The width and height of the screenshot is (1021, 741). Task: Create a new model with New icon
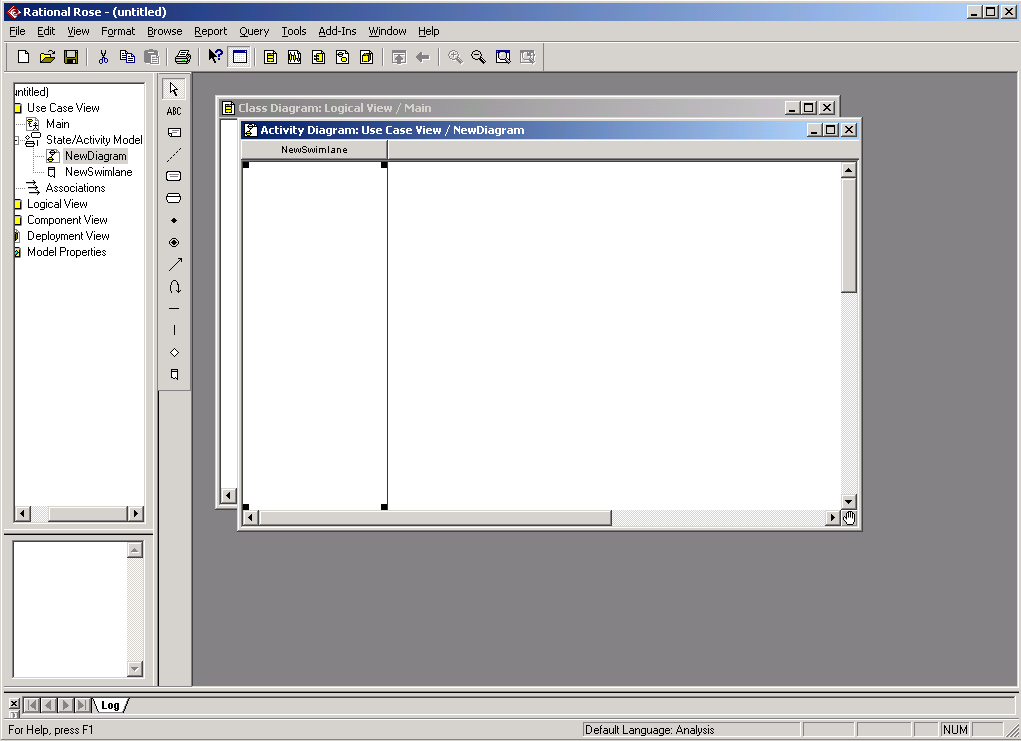pyautogui.click(x=23, y=57)
